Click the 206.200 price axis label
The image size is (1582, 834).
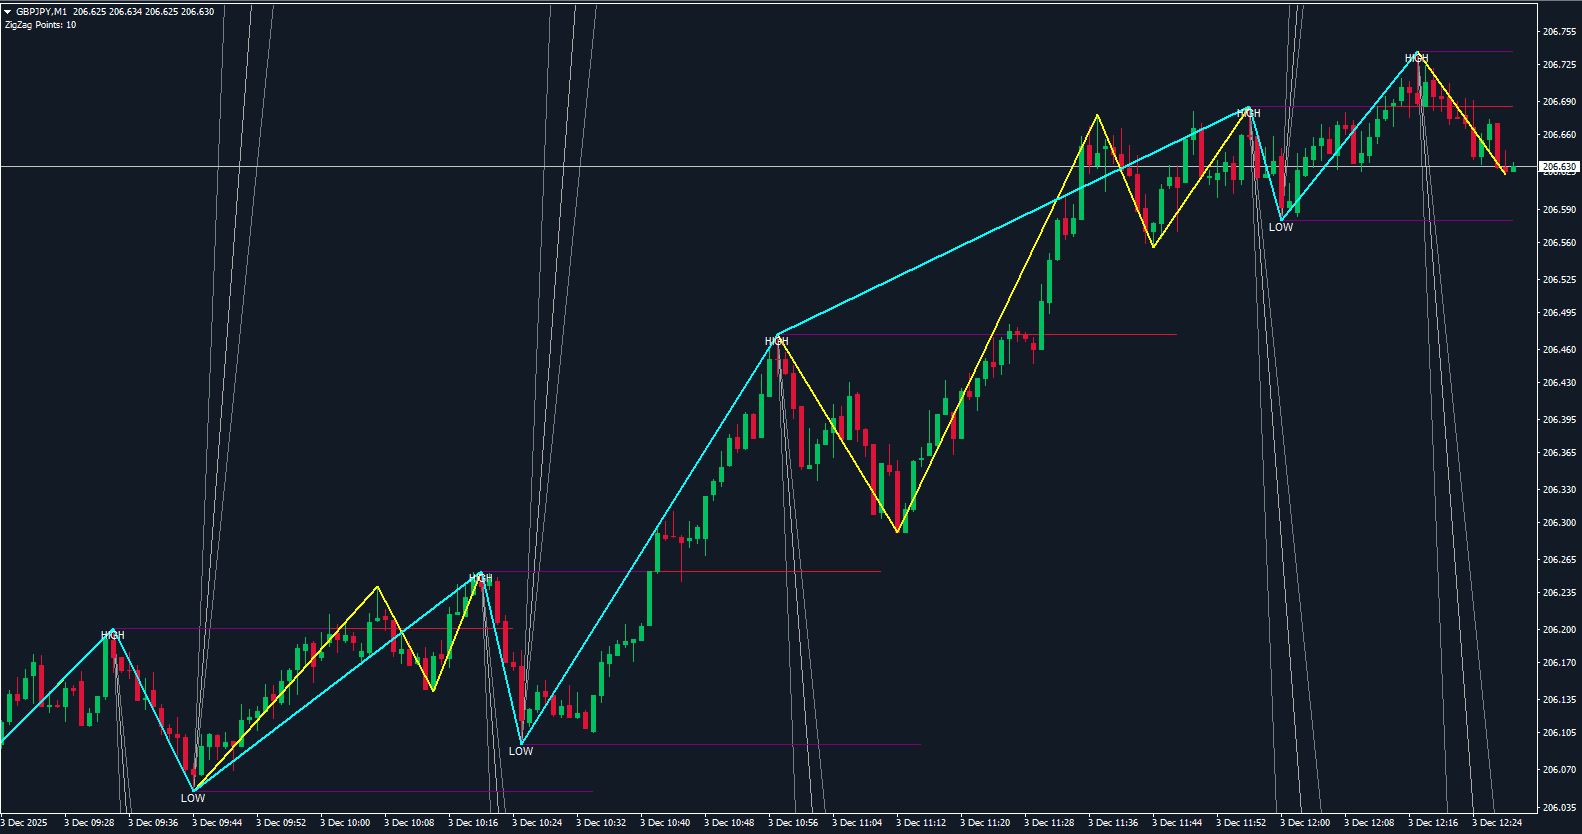pos(1559,630)
